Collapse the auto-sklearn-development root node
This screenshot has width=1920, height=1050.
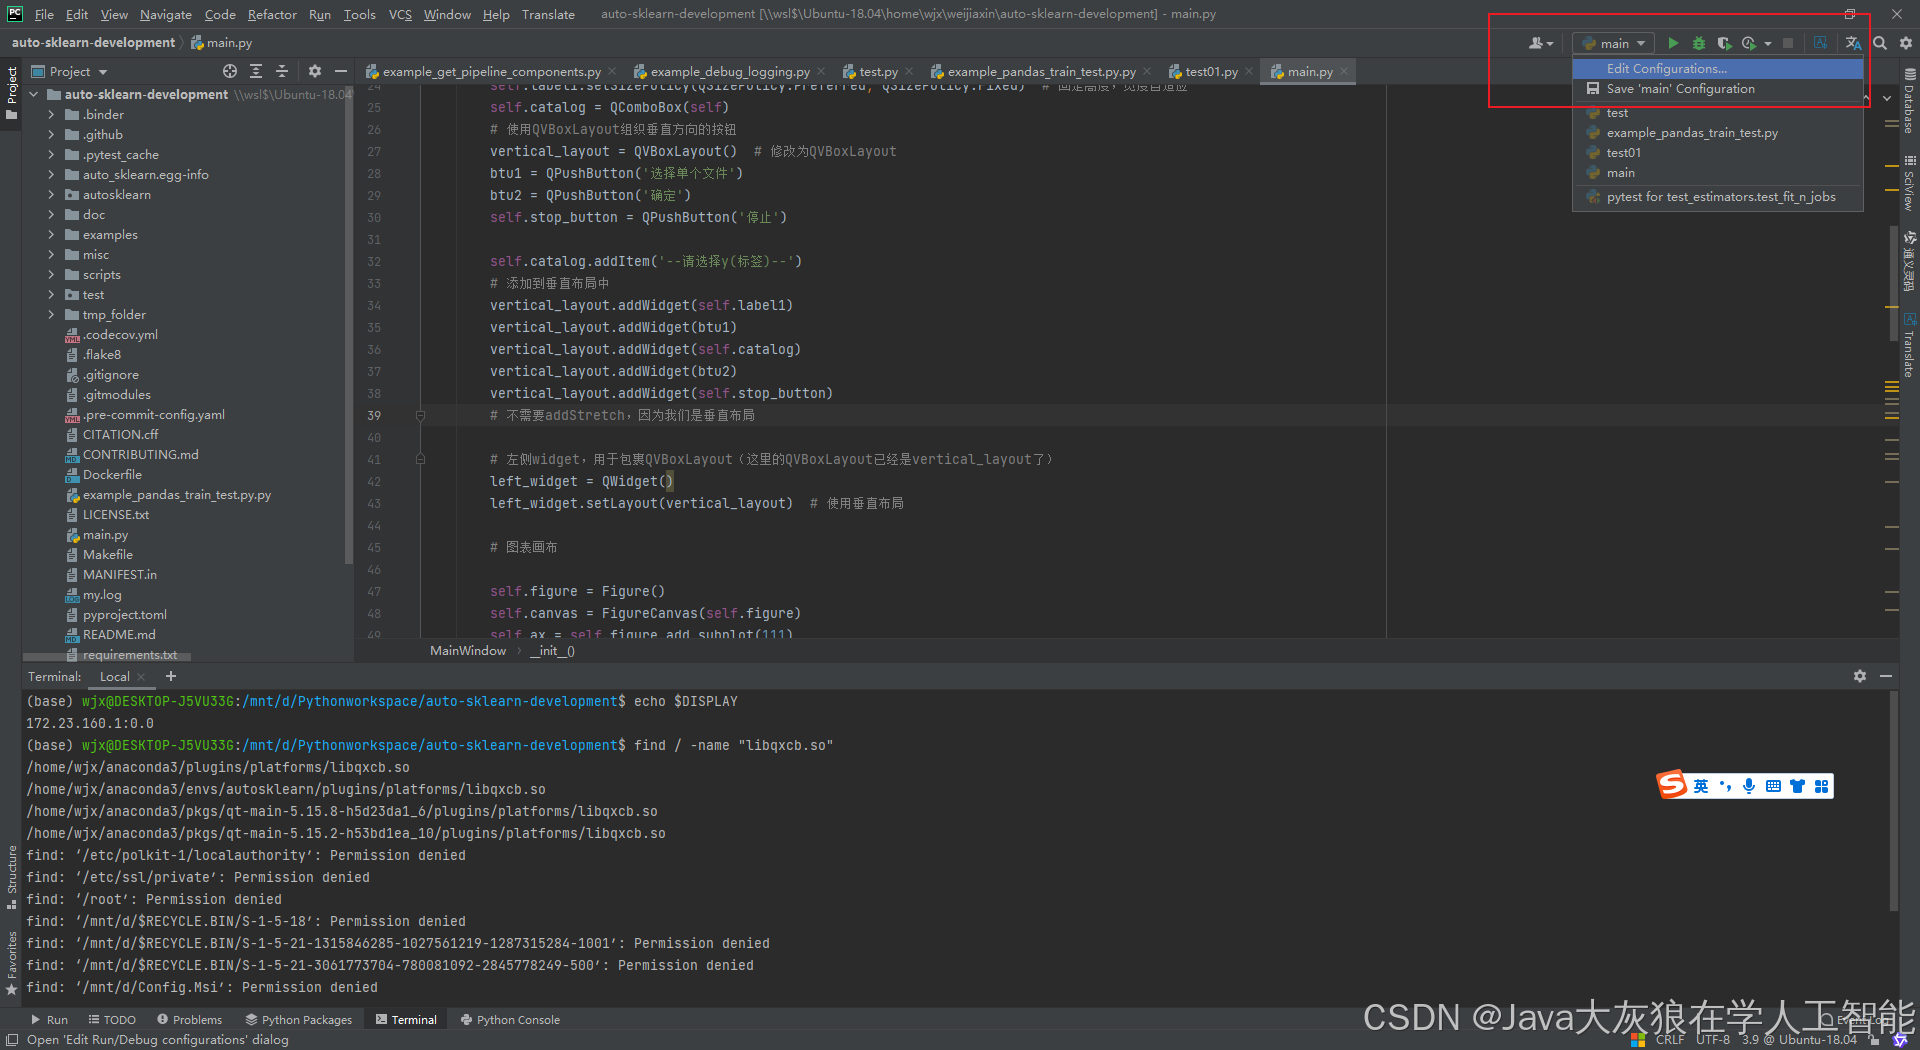click(x=33, y=94)
